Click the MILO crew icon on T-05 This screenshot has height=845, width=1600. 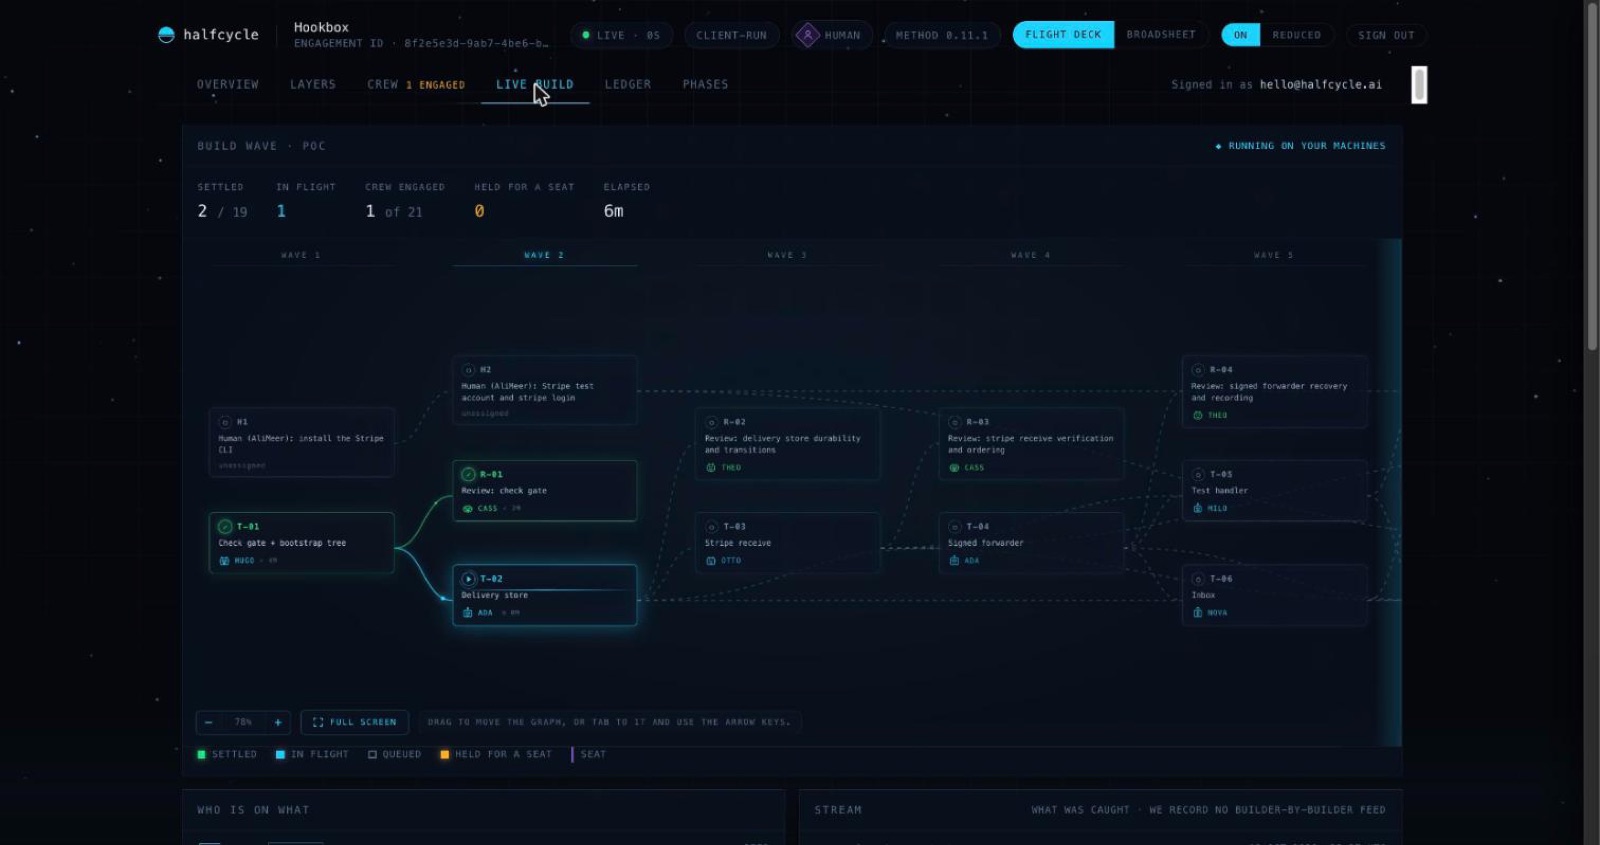coord(1197,508)
